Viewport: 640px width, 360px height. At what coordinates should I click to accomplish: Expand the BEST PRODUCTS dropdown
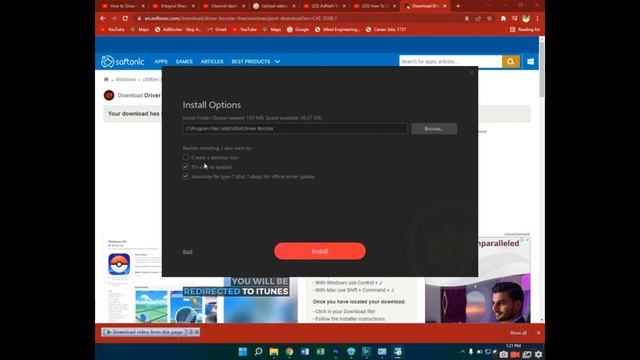(x=256, y=62)
